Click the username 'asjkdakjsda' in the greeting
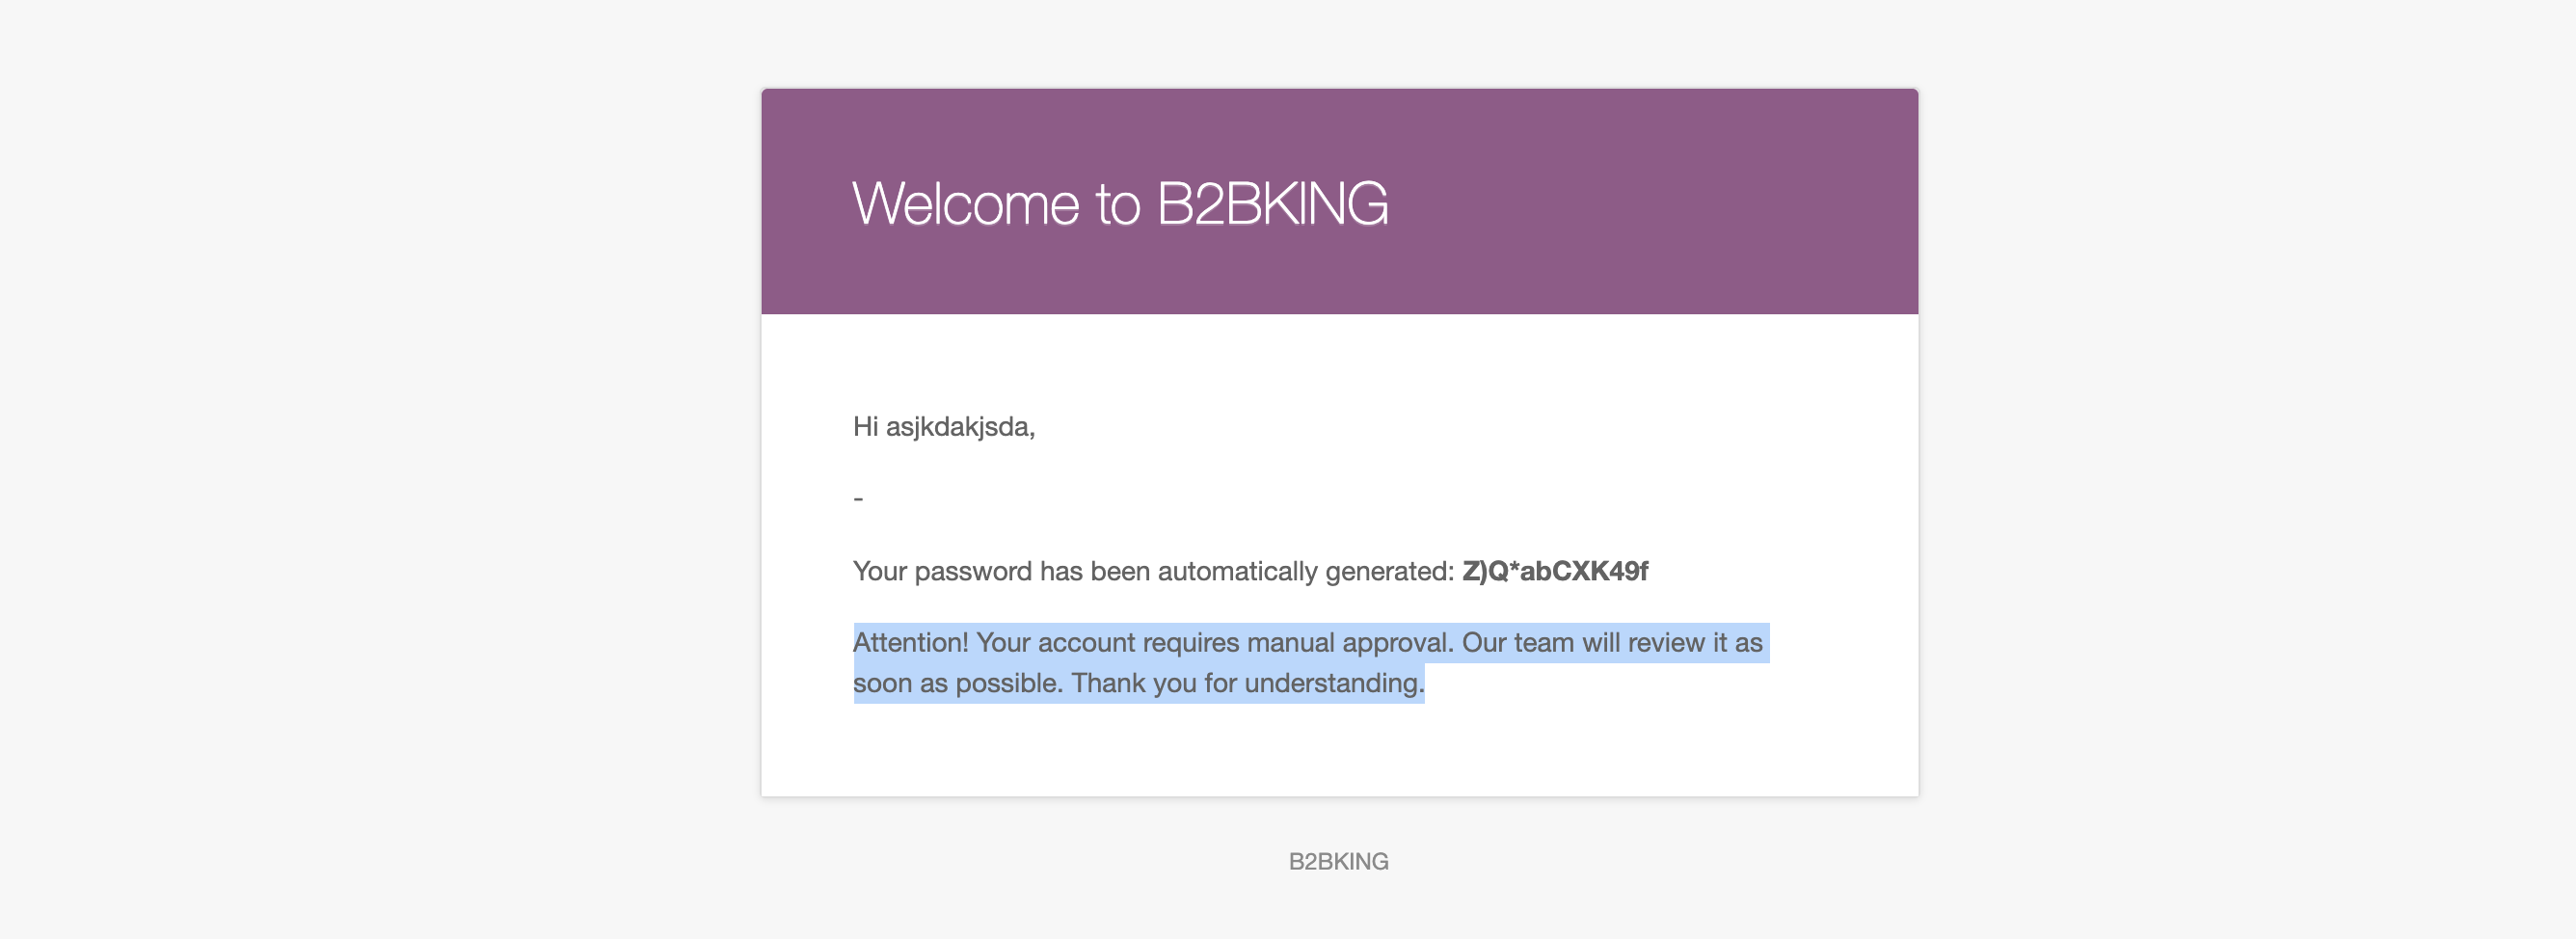Screen dimensions: 2576x939 (958, 427)
